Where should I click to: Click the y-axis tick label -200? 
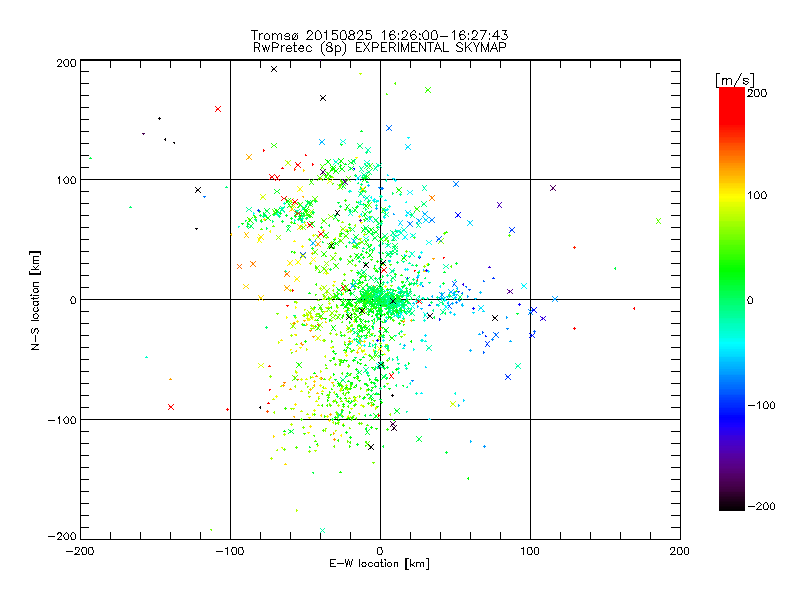[x=62, y=536]
